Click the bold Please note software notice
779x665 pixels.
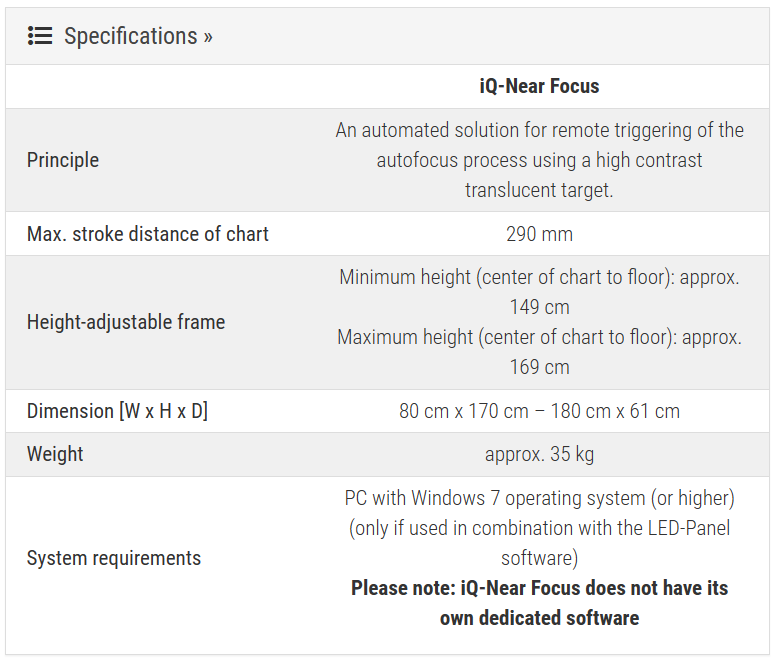pyautogui.click(x=539, y=602)
